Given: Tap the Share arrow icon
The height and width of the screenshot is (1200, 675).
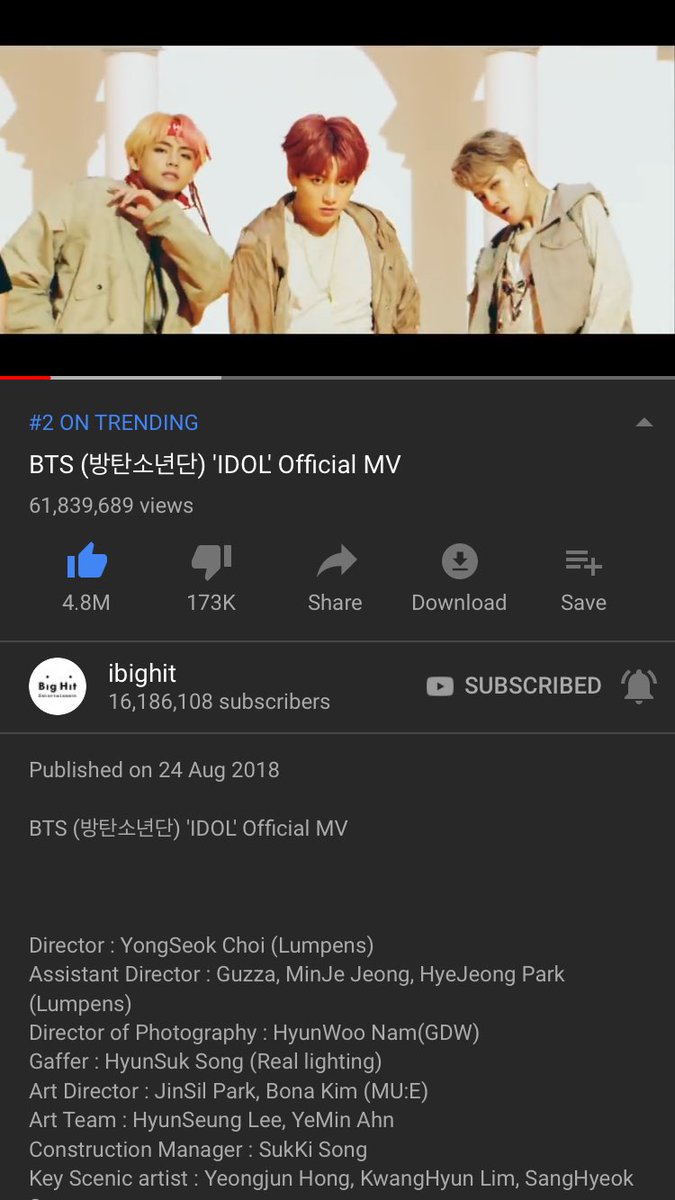Looking at the screenshot, I should [336, 562].
